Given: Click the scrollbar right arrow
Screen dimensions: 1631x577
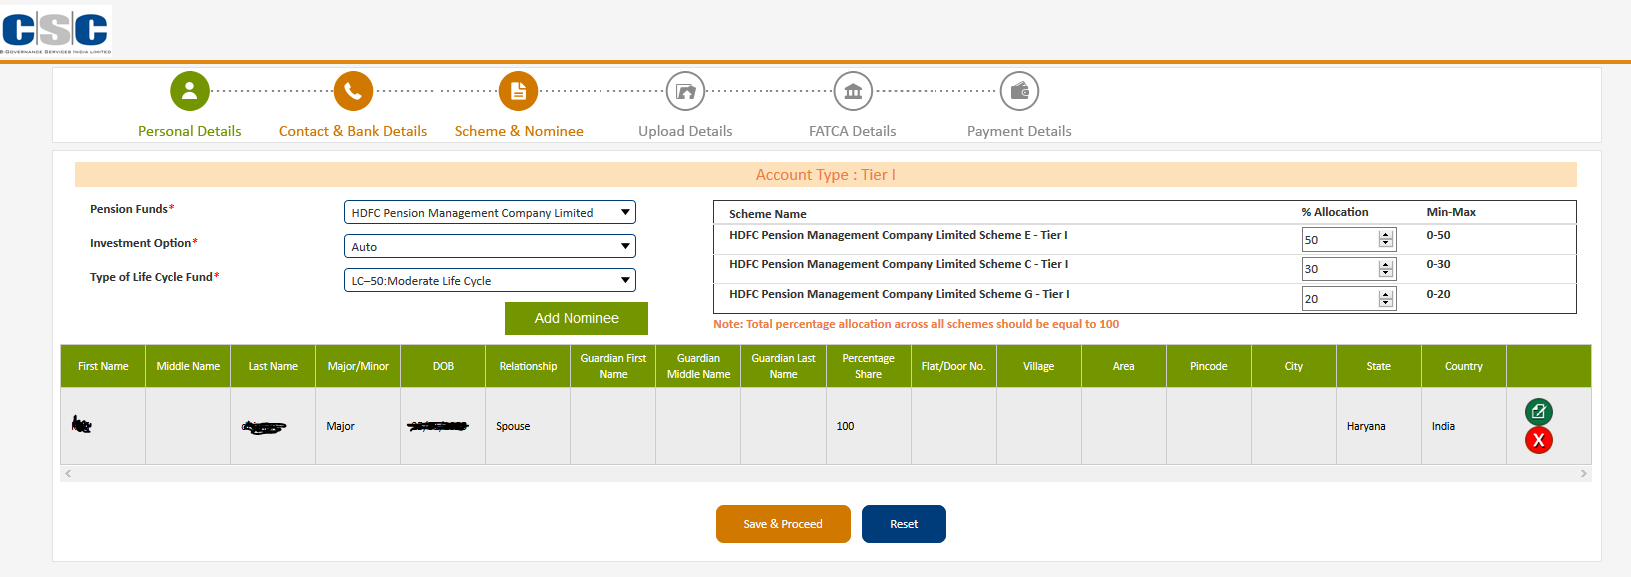Looking at the screenshot, I should click(1584, 473).
